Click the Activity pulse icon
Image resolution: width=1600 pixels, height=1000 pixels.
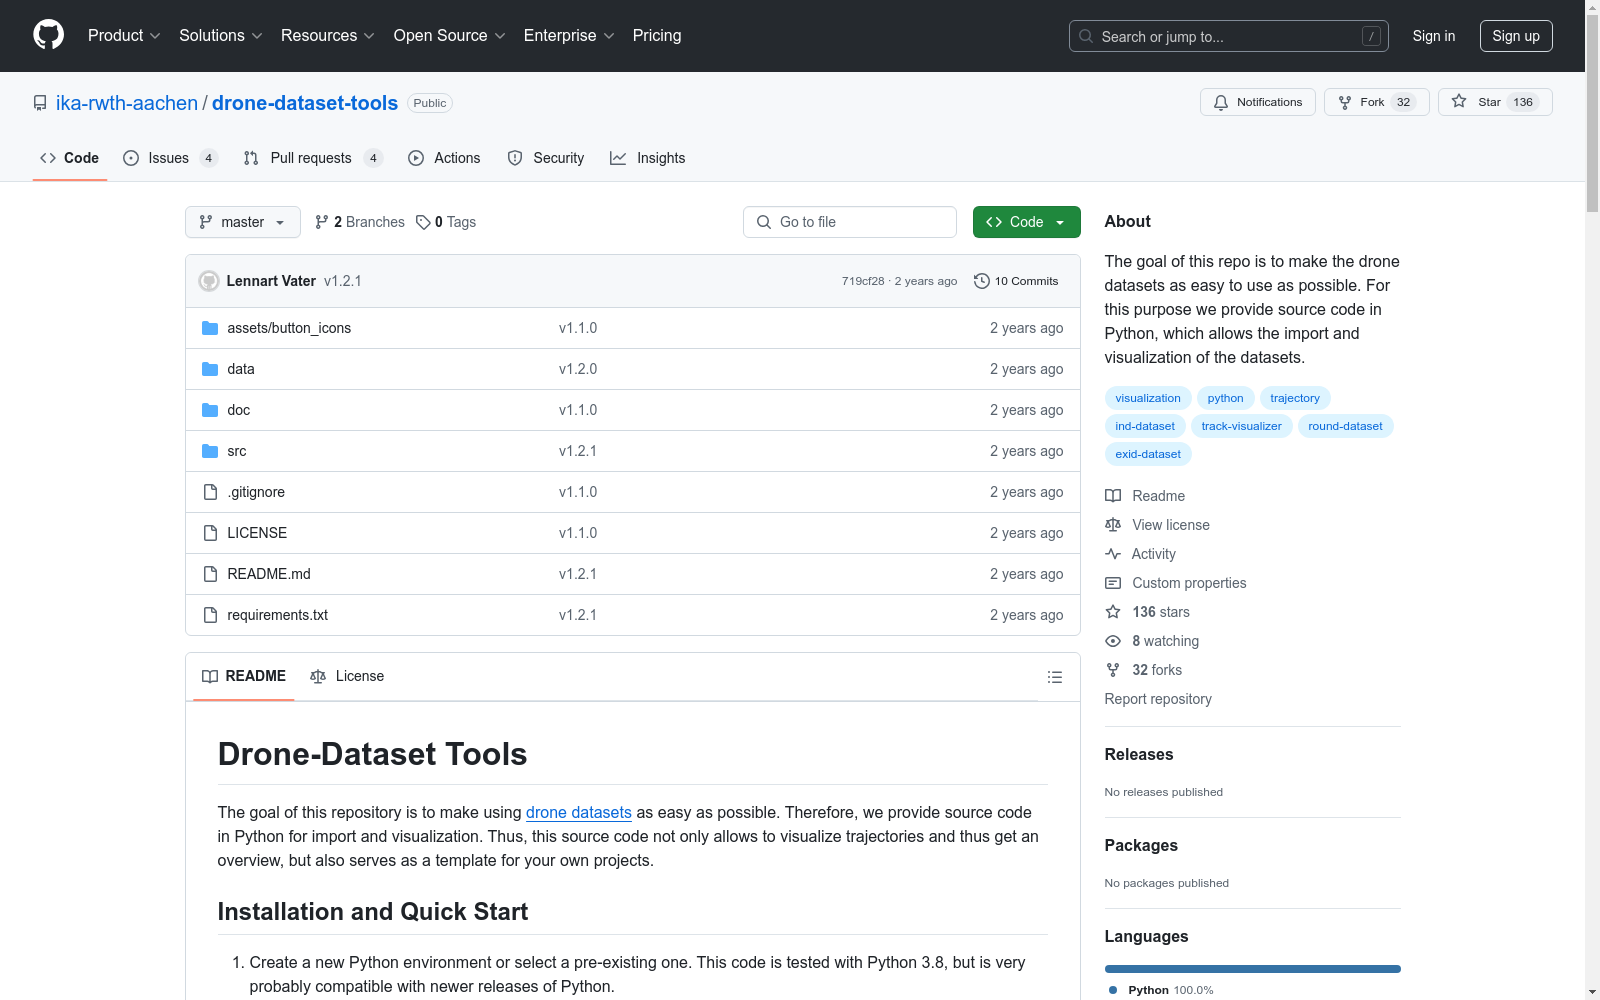point(1113,554)
